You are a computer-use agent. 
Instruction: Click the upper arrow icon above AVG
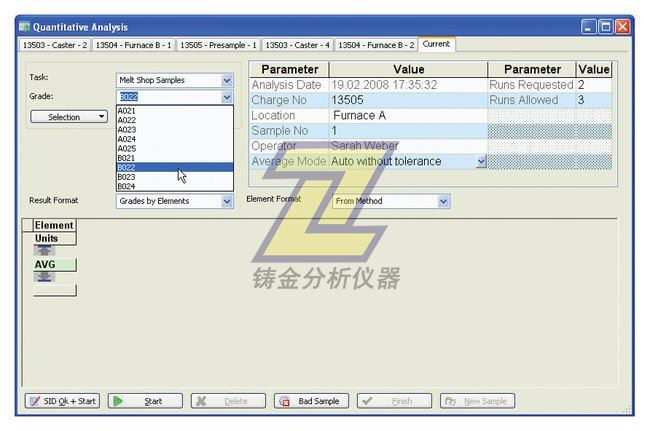[x=46, y=251]
